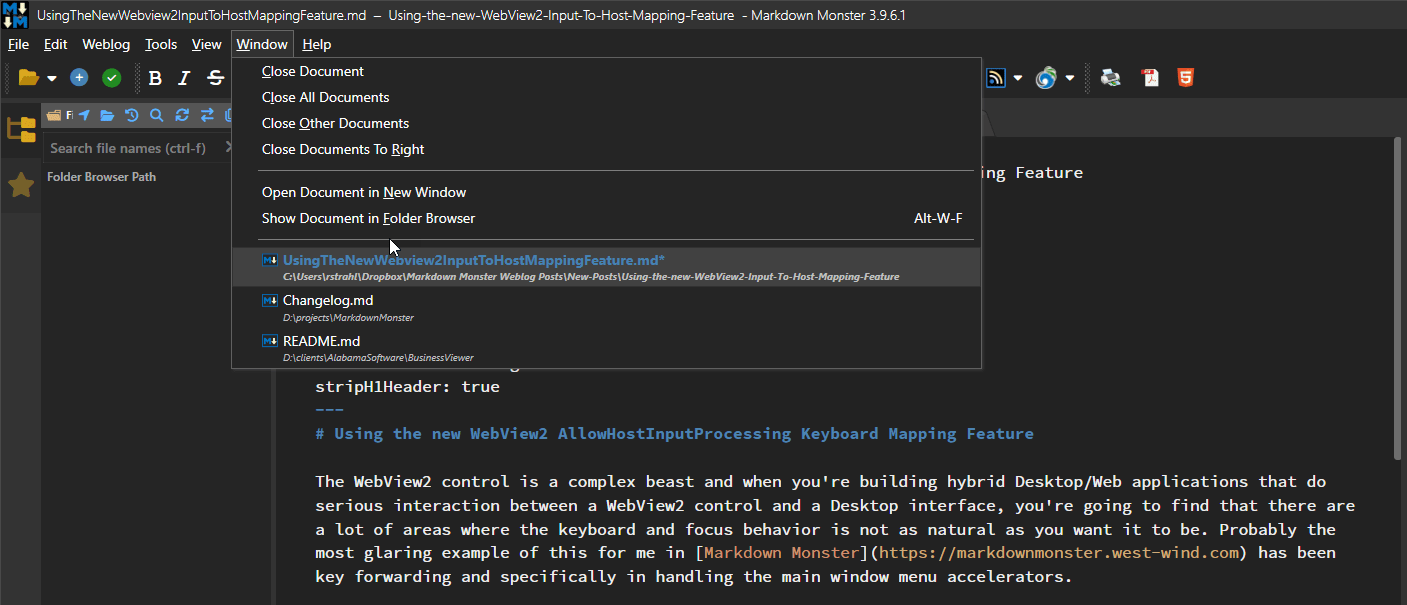Viewport: 1407px width, 605px height.
Task: Switch to the Changelog.md document
Action: tap(606, 308)
